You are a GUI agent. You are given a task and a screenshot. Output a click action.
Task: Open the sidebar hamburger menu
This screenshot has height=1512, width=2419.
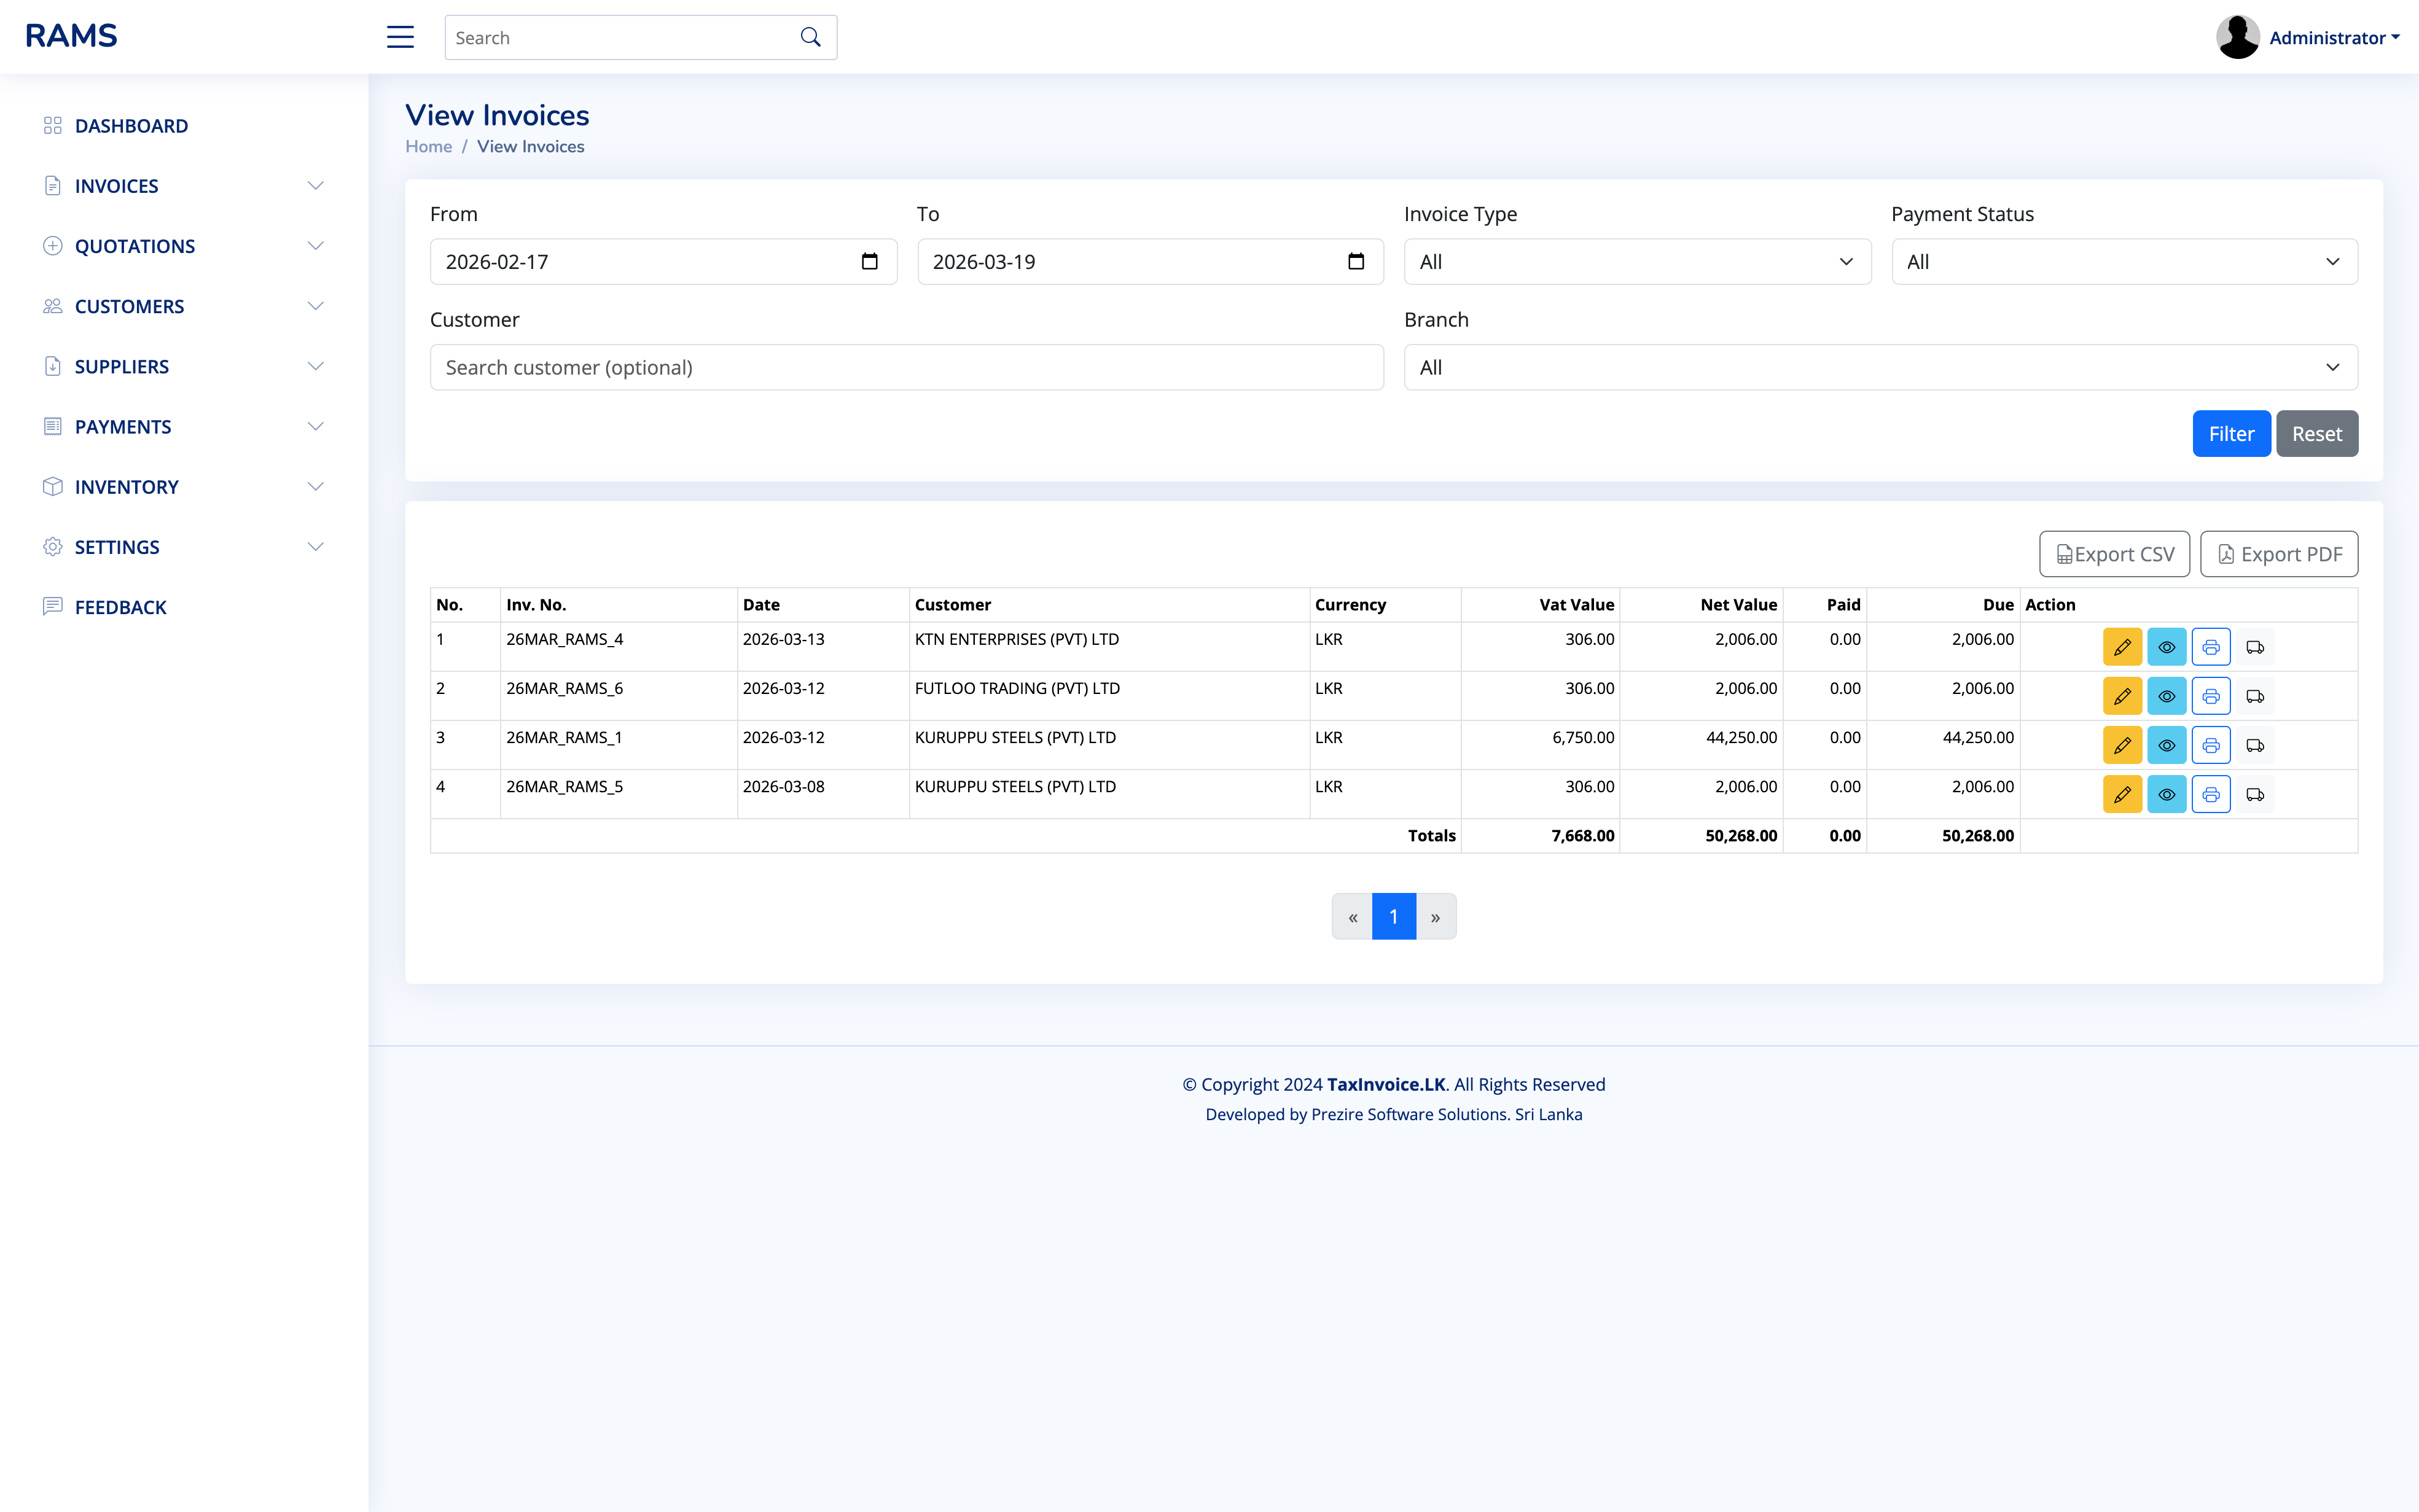pyautogui.click(x=399, y=36)
